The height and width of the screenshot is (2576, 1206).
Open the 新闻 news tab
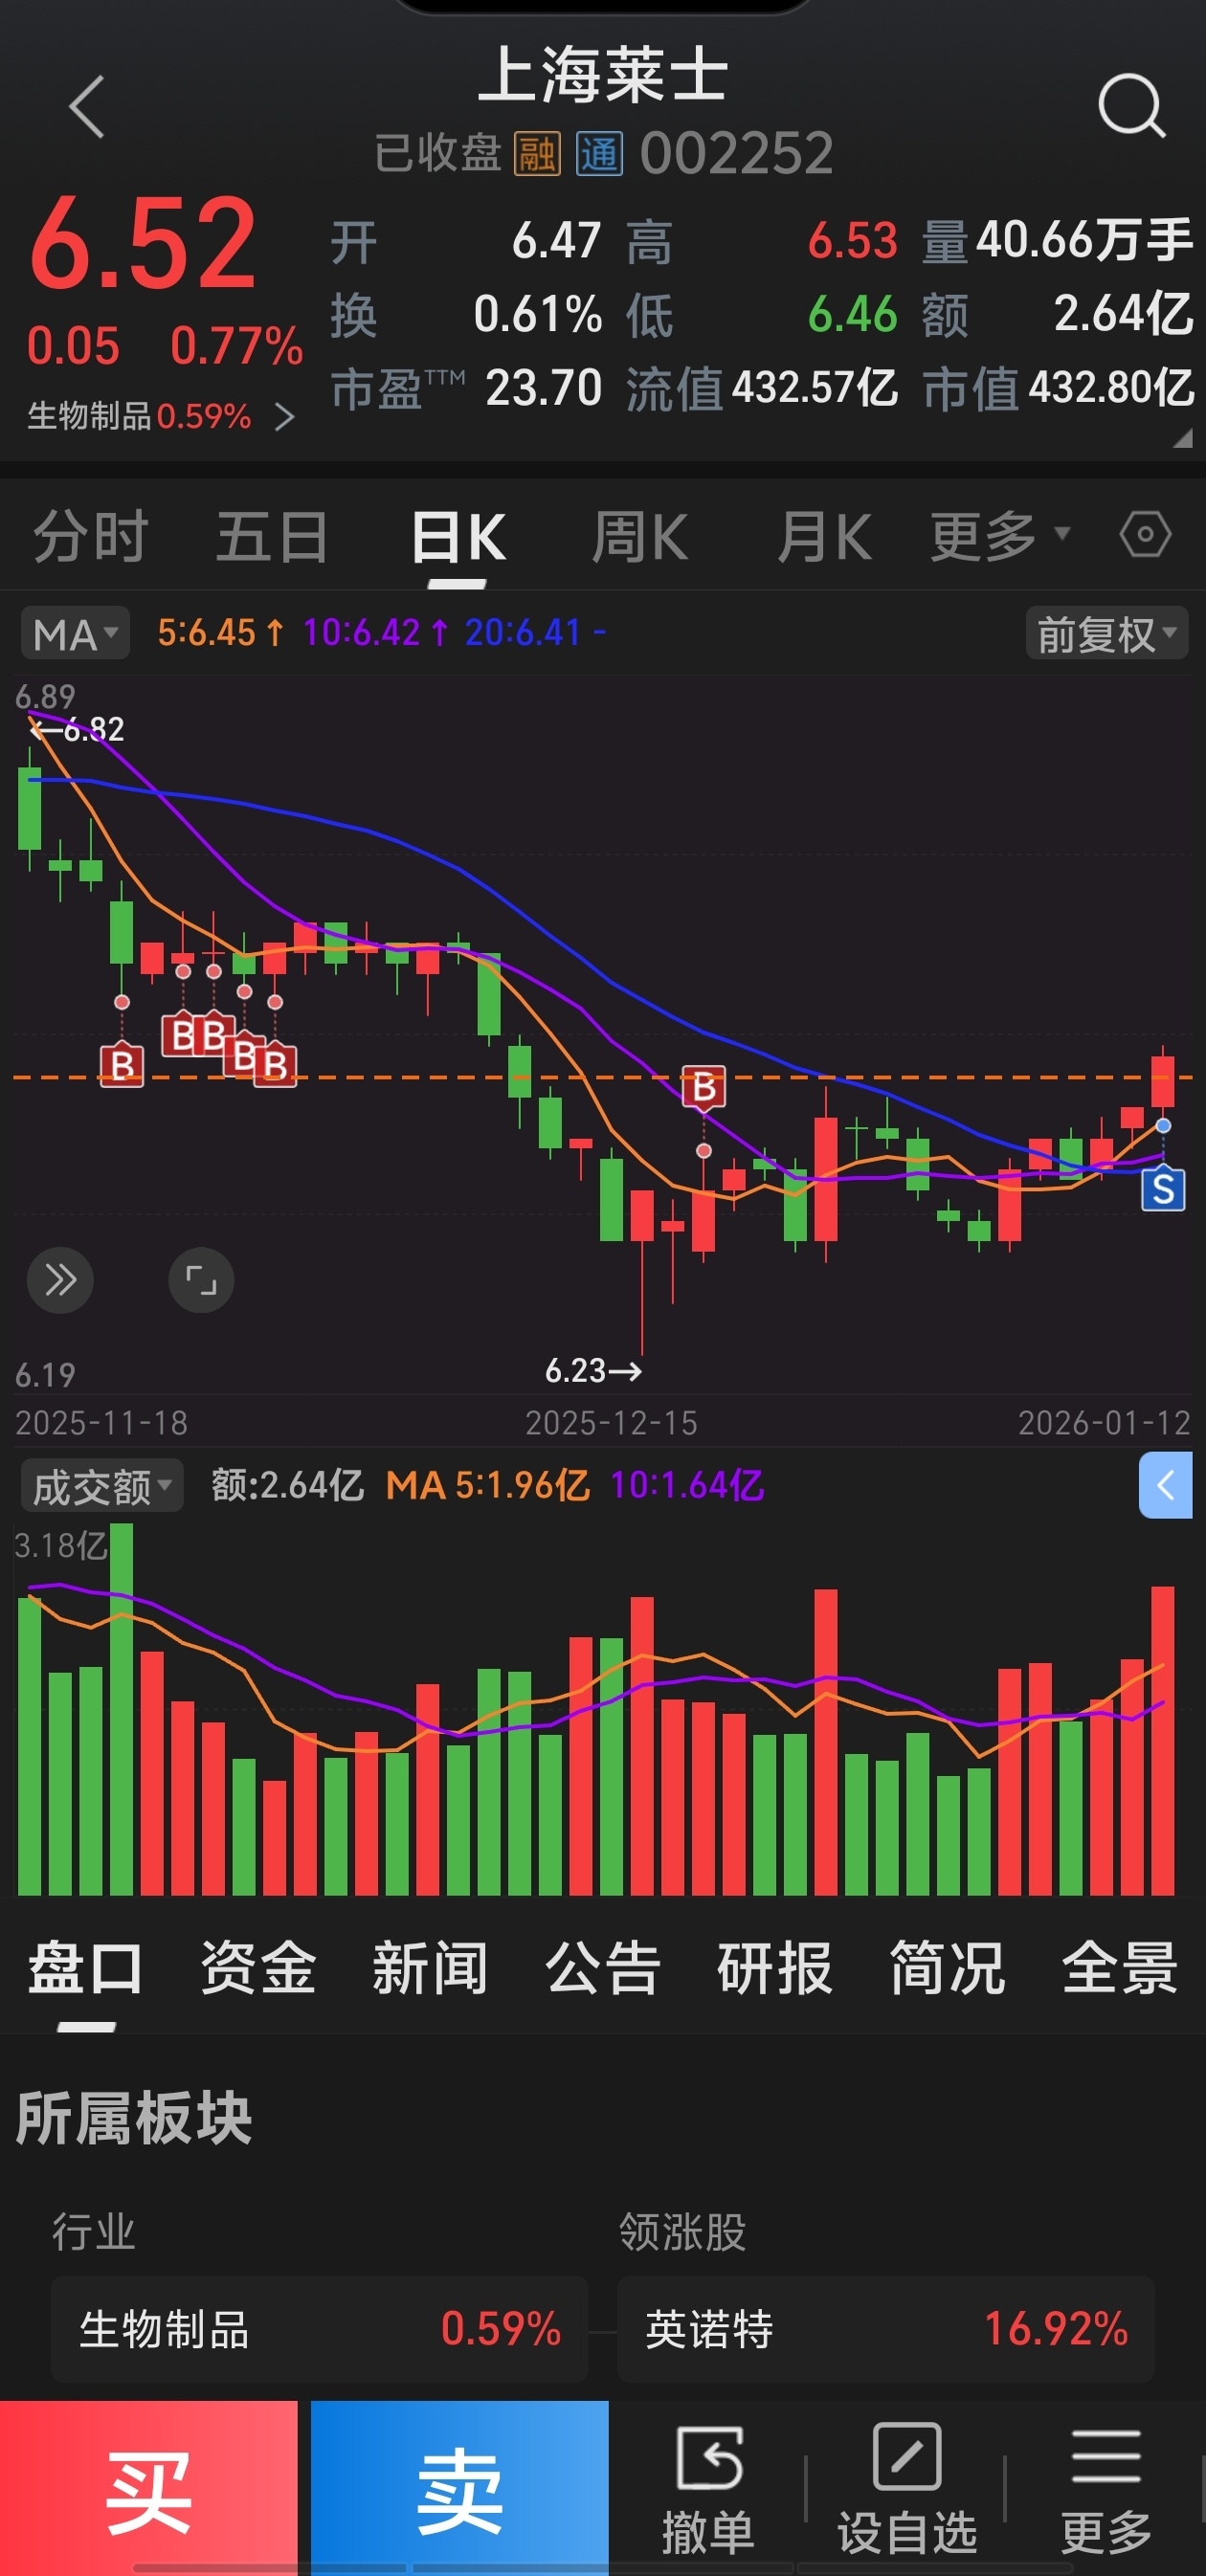click(x=430, y=1968)
